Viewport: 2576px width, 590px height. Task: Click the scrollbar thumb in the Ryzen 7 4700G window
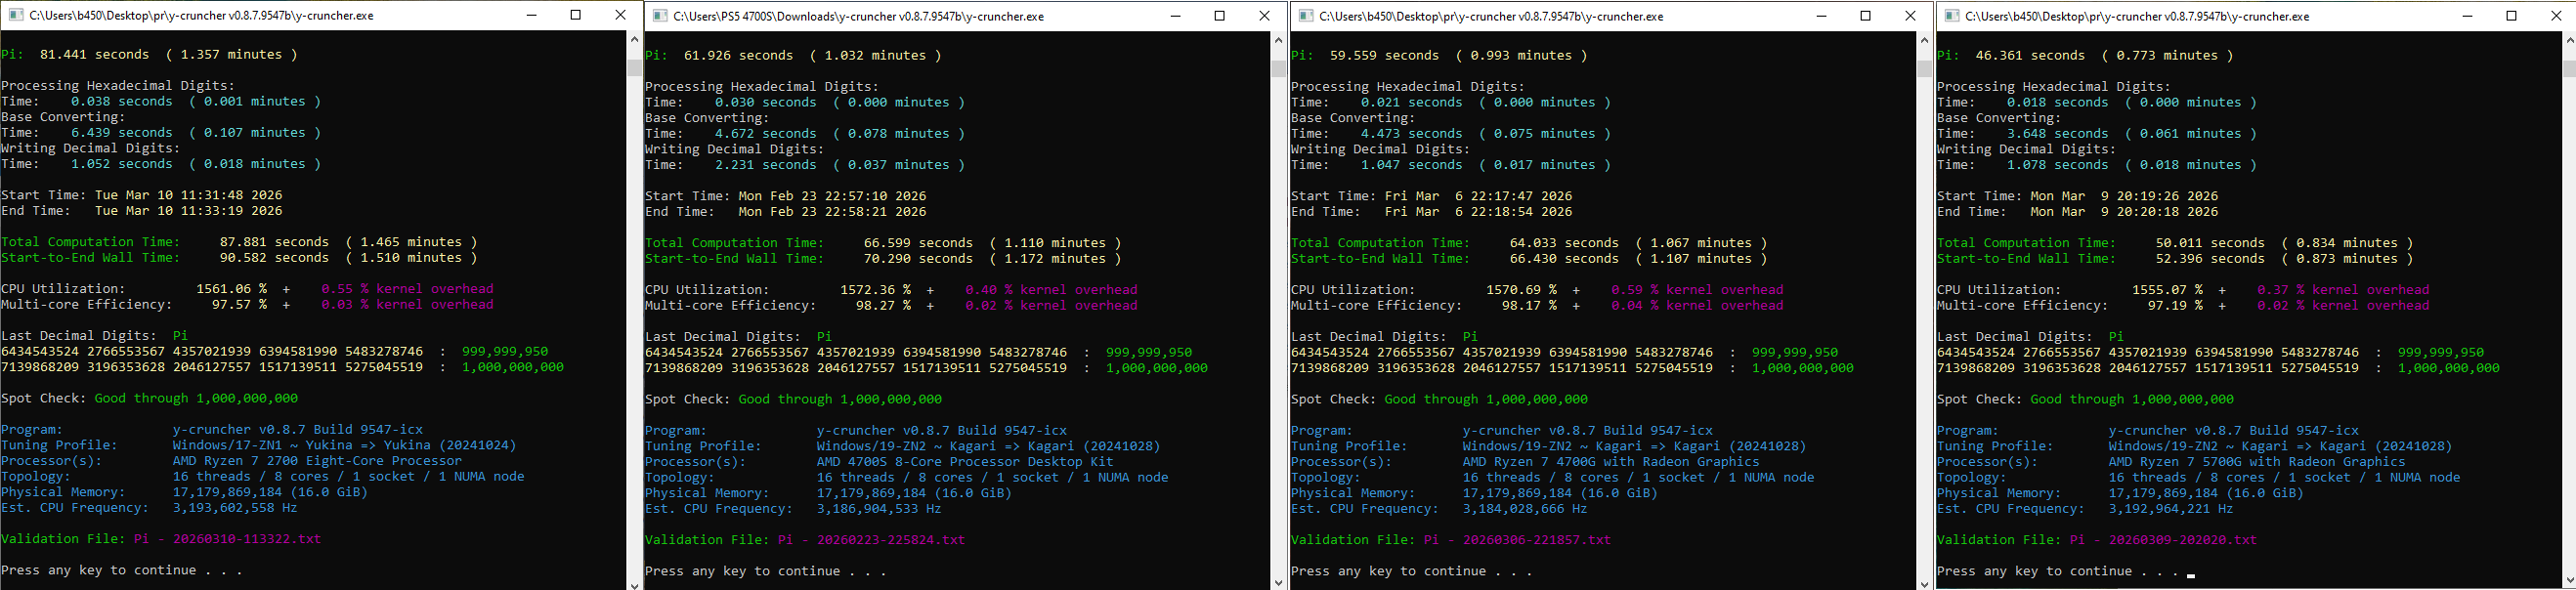1924,69
